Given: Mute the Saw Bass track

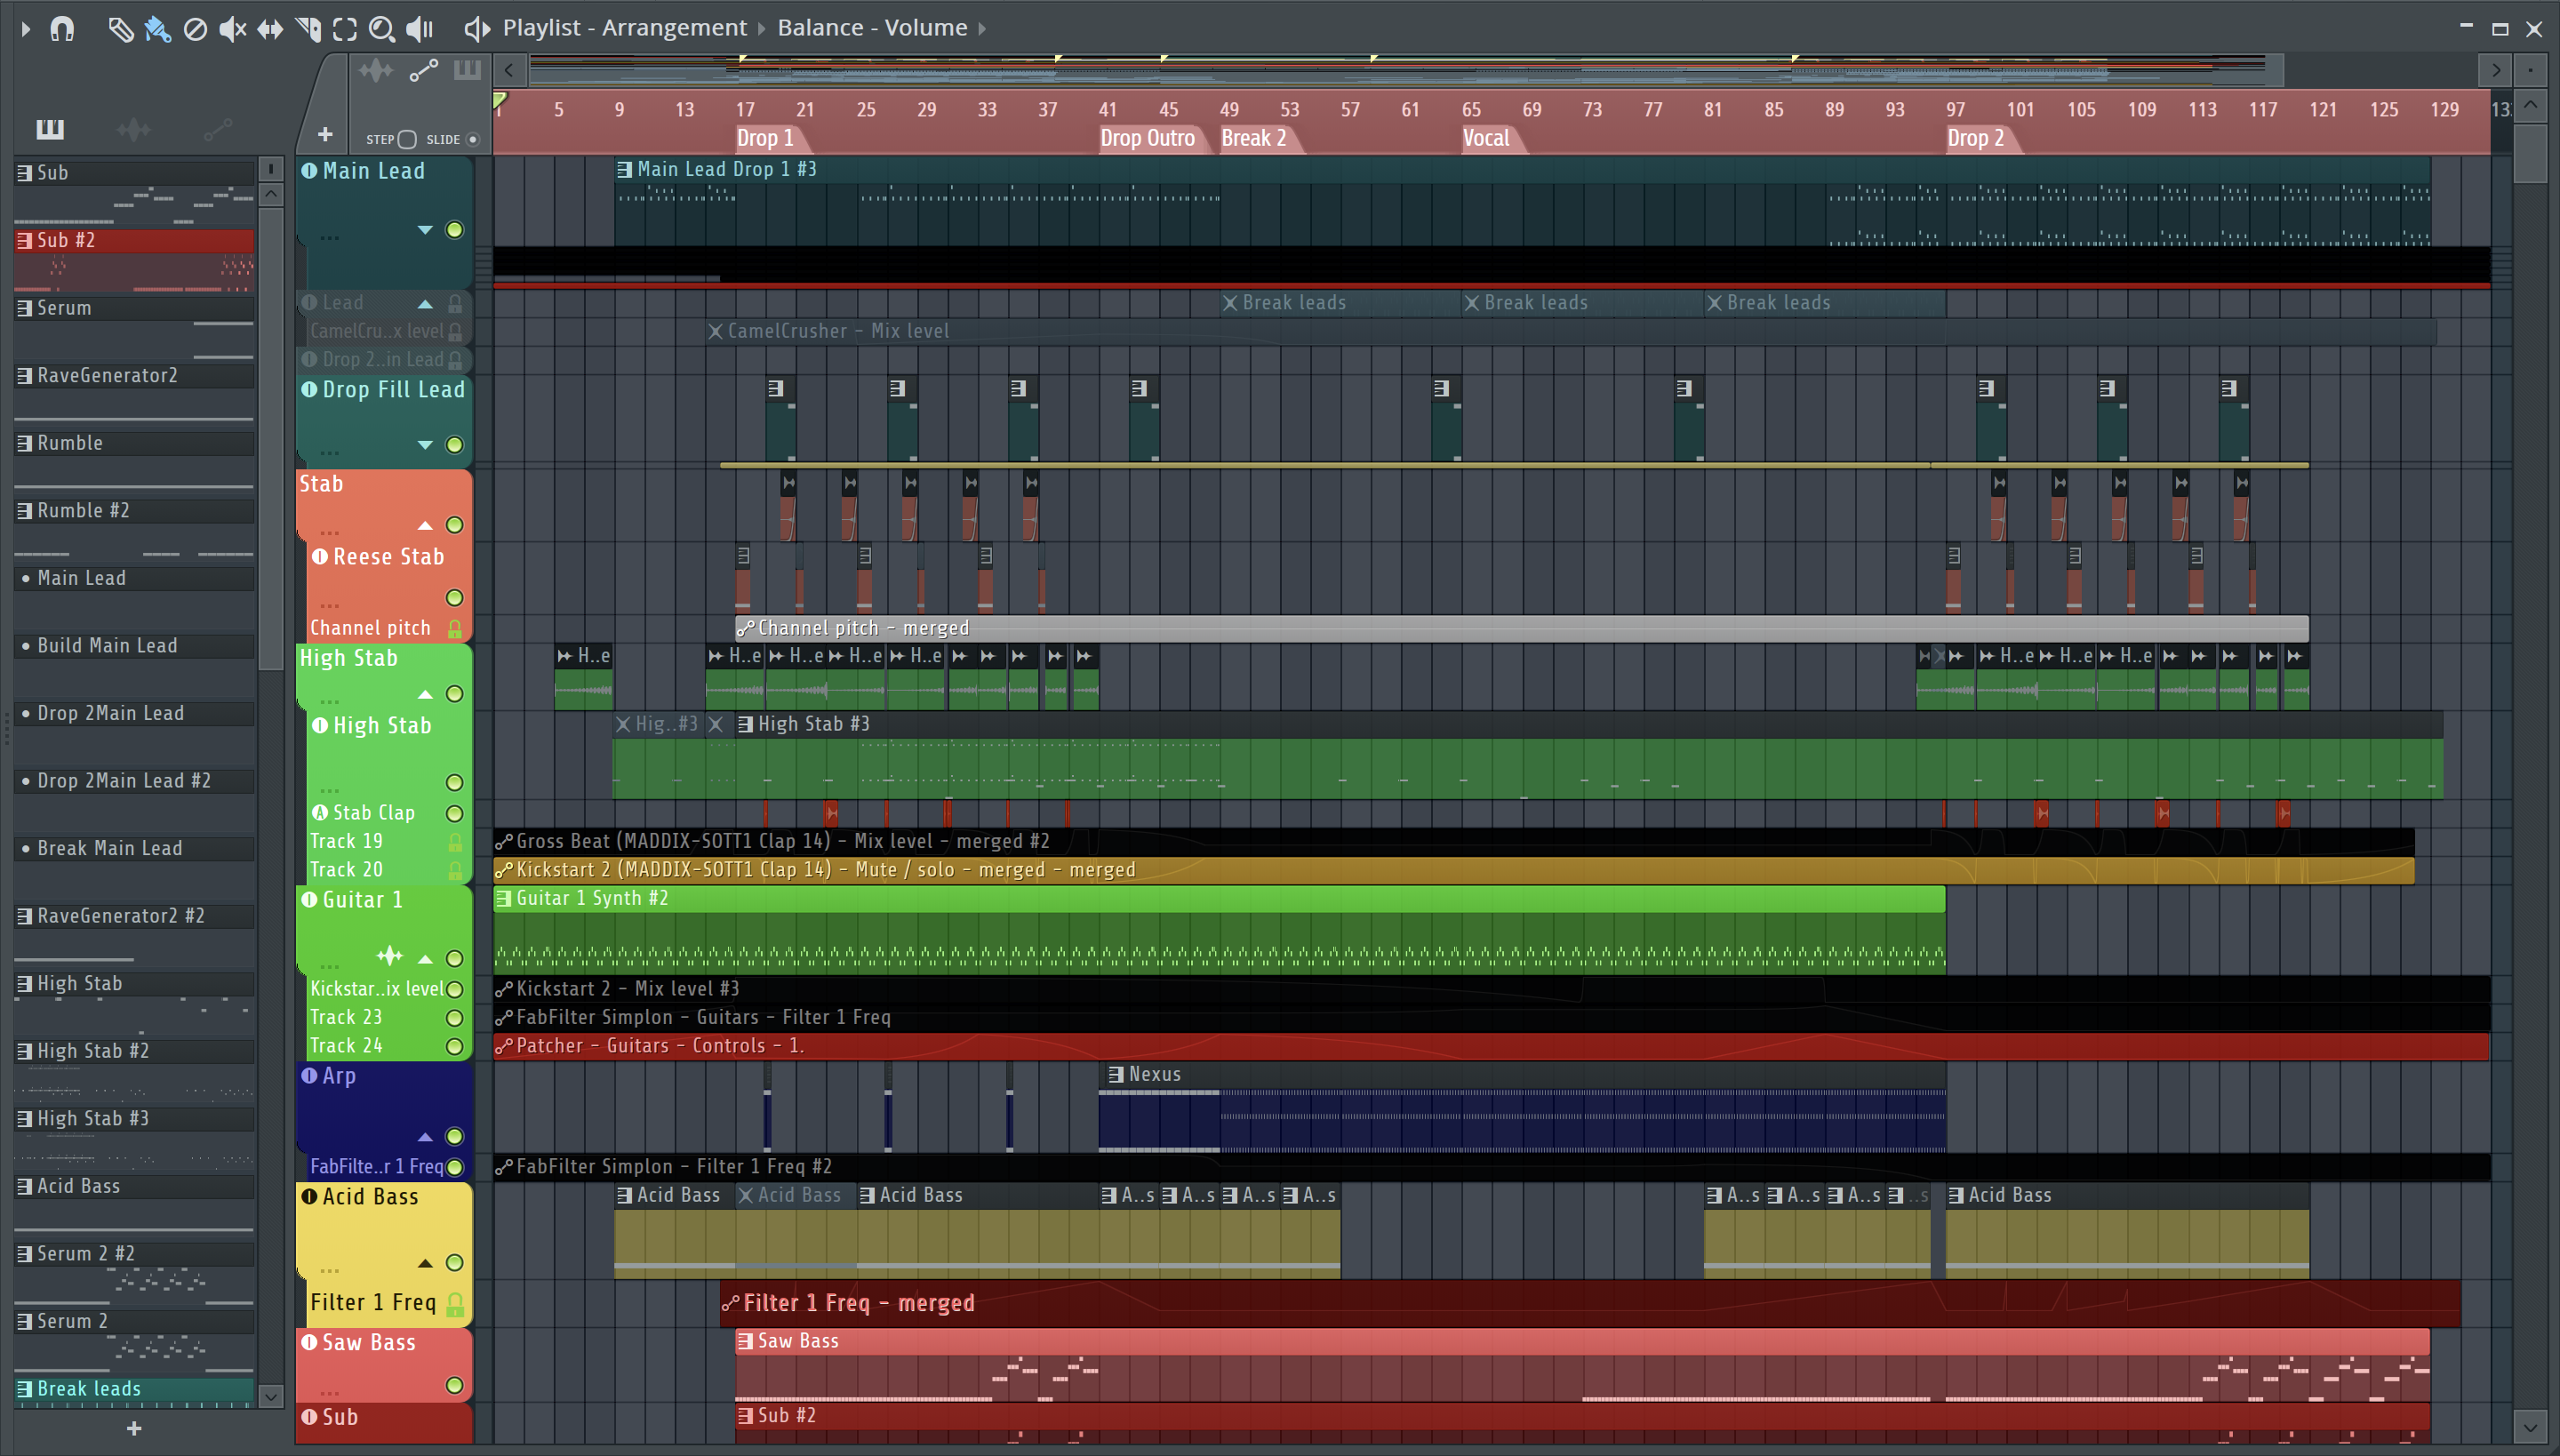Looking at the screenshot, I should 454,1386.
